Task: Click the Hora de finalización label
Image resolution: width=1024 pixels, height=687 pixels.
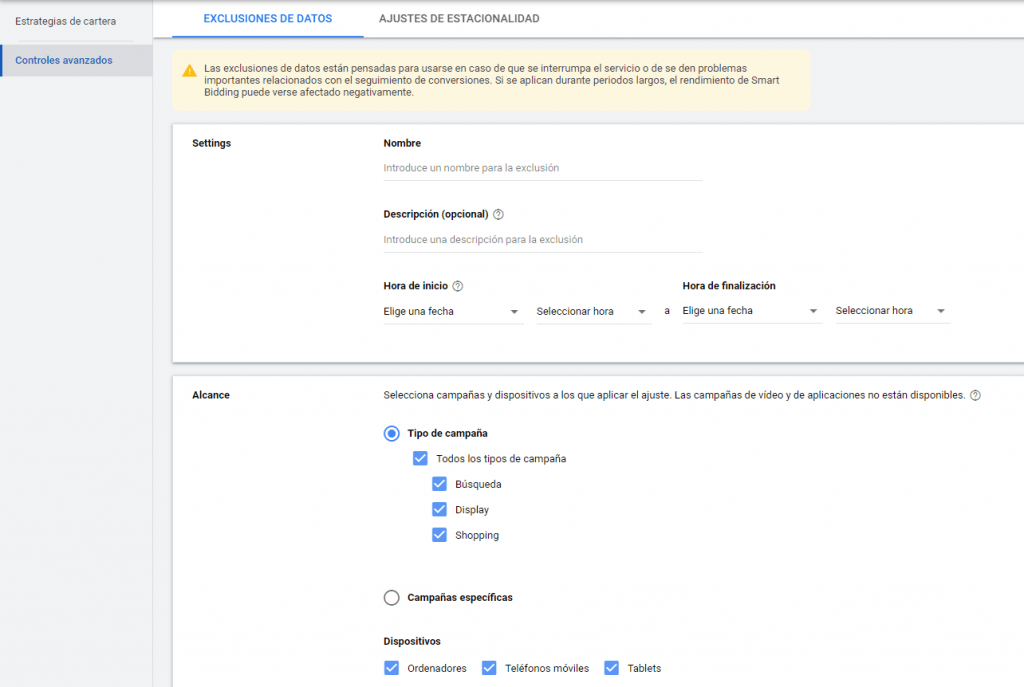Action: tap(729, 286)
